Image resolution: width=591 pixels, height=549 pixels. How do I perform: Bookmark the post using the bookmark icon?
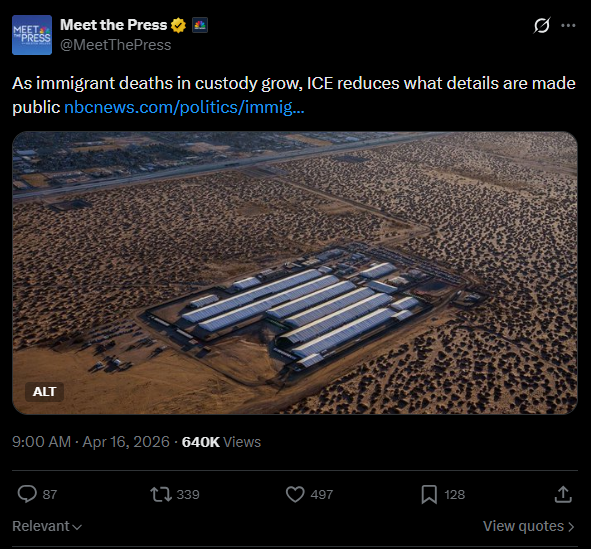[x=429, y=494]
